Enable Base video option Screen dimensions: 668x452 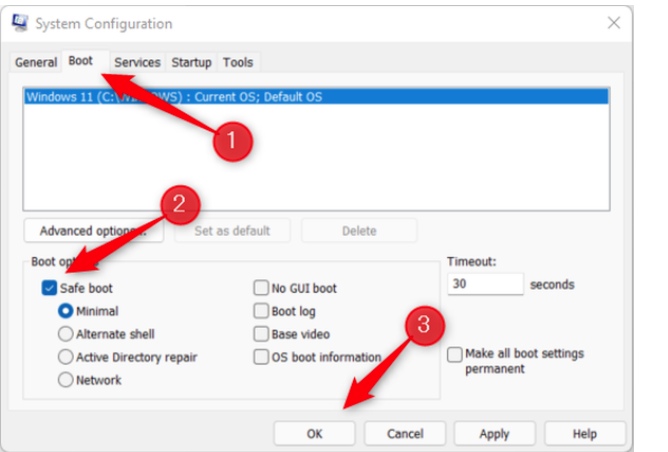pos(261,334)
